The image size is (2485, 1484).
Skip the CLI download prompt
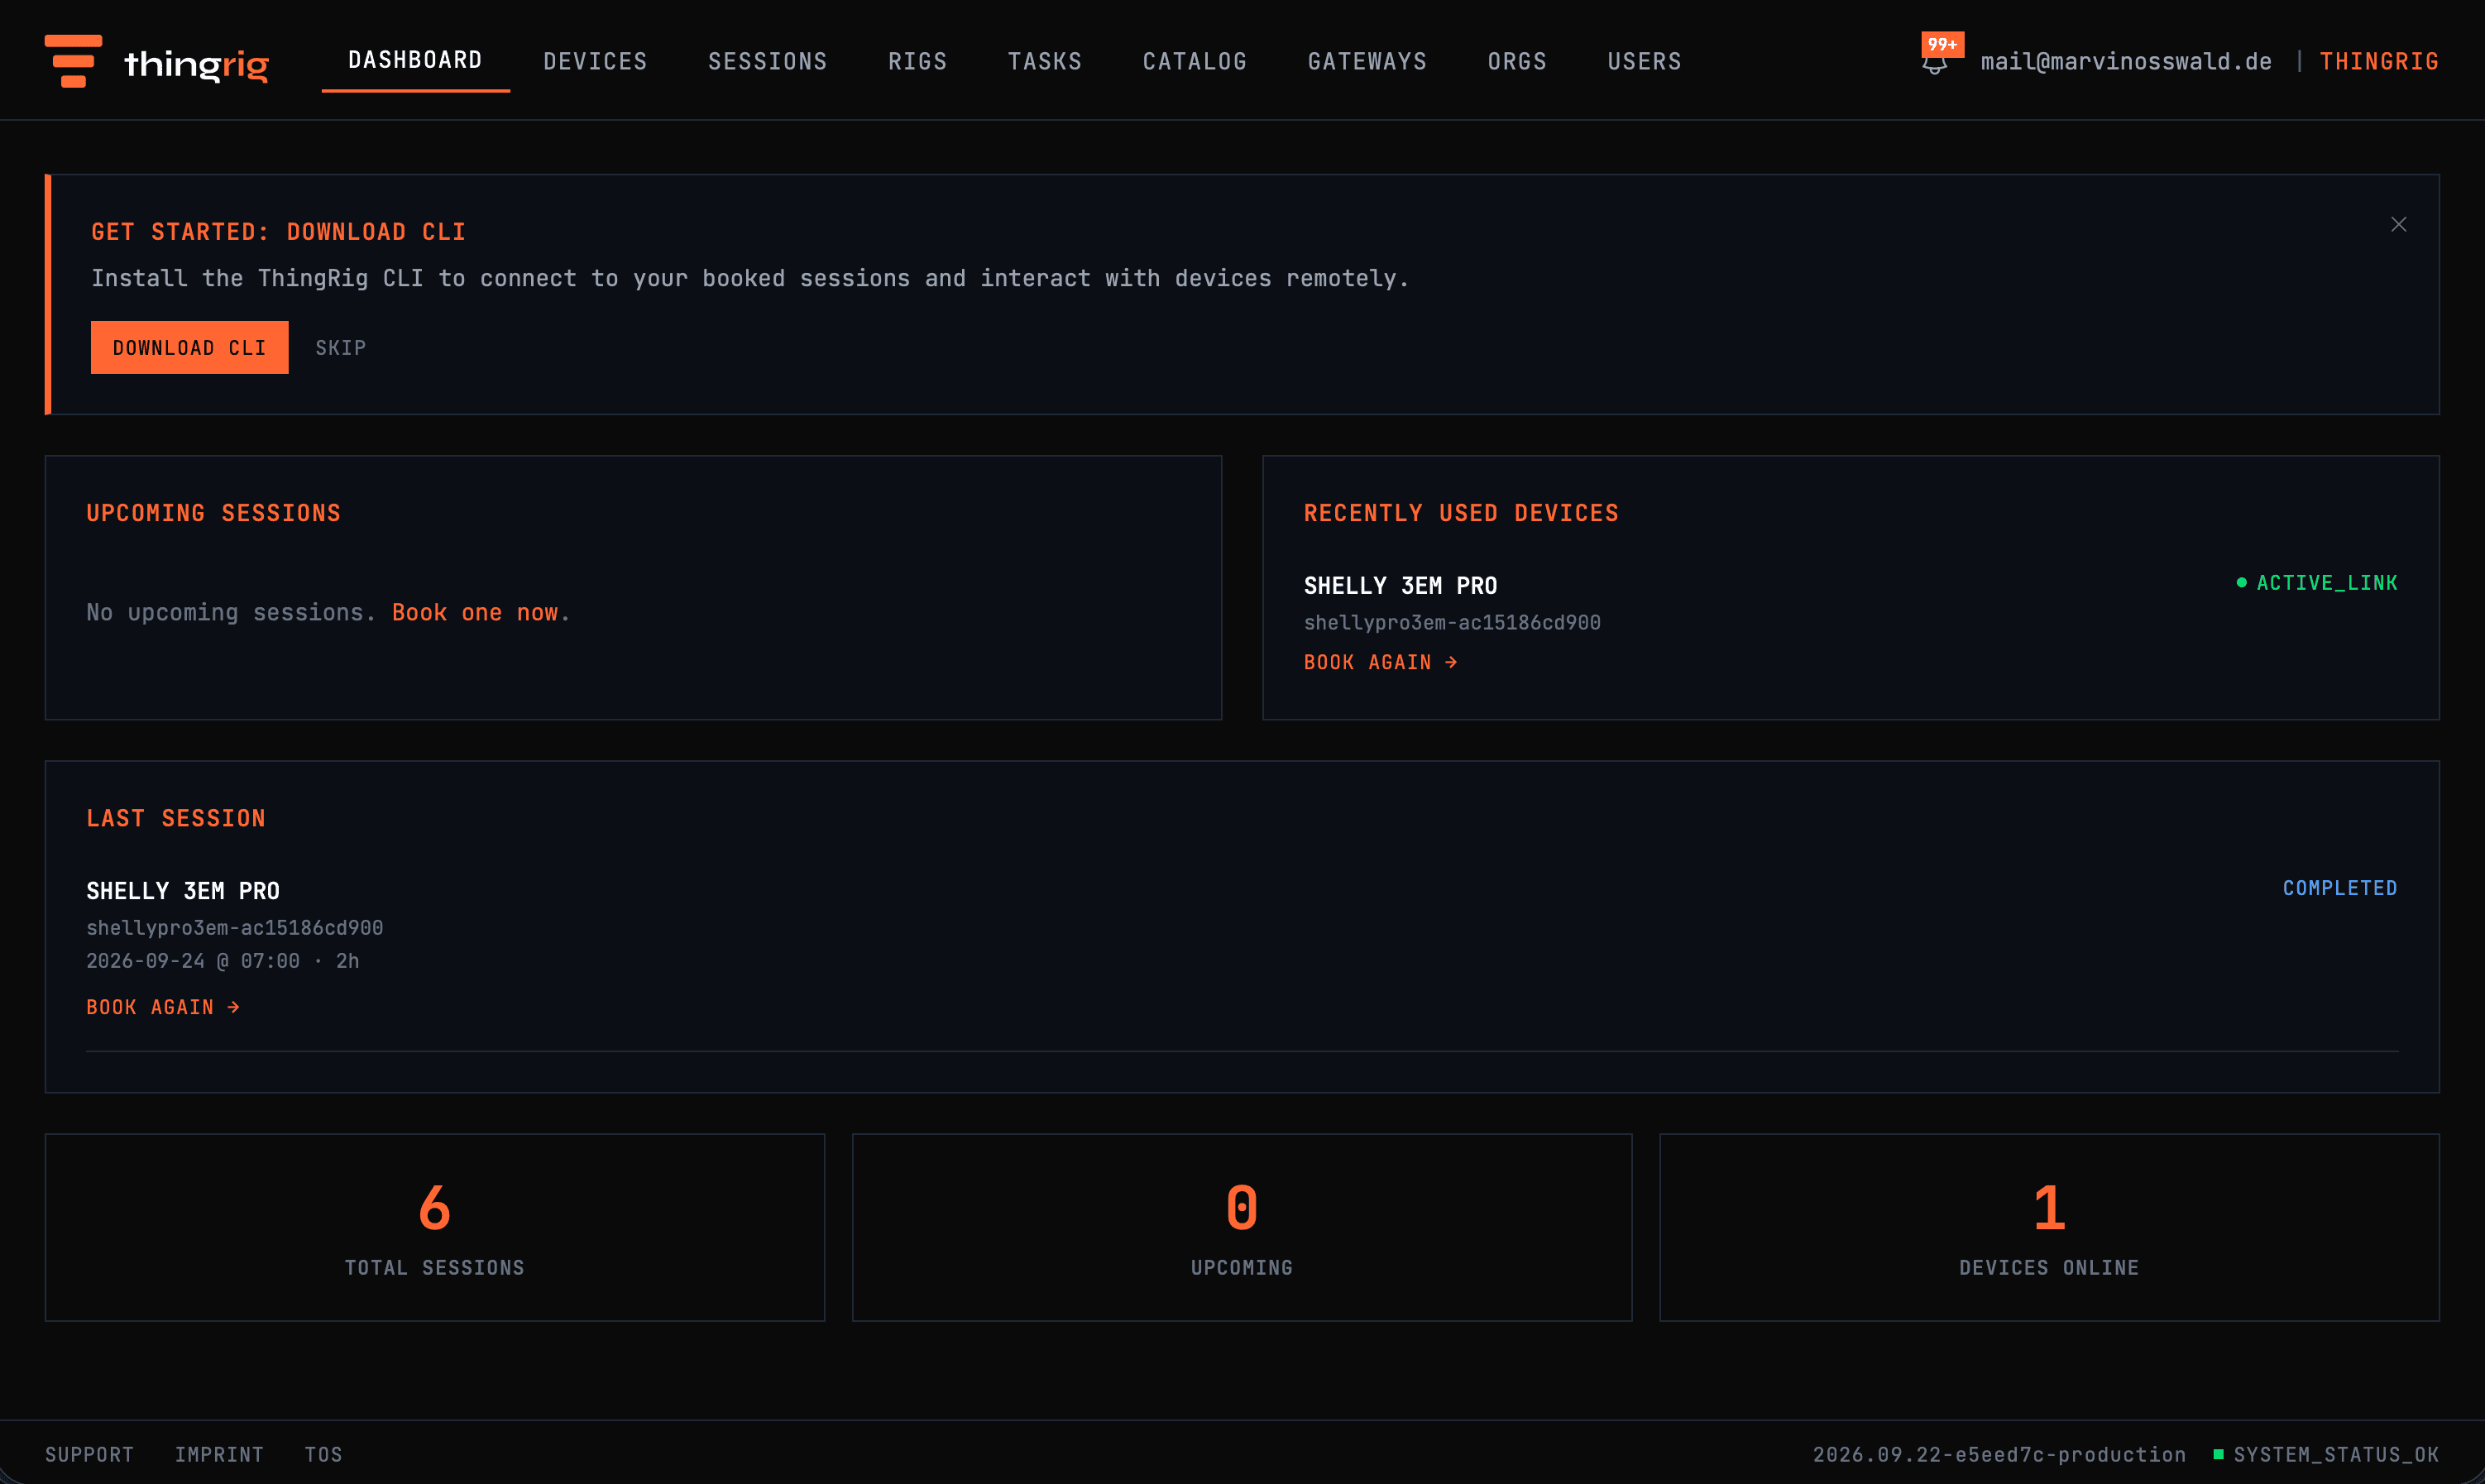[341, 348]
